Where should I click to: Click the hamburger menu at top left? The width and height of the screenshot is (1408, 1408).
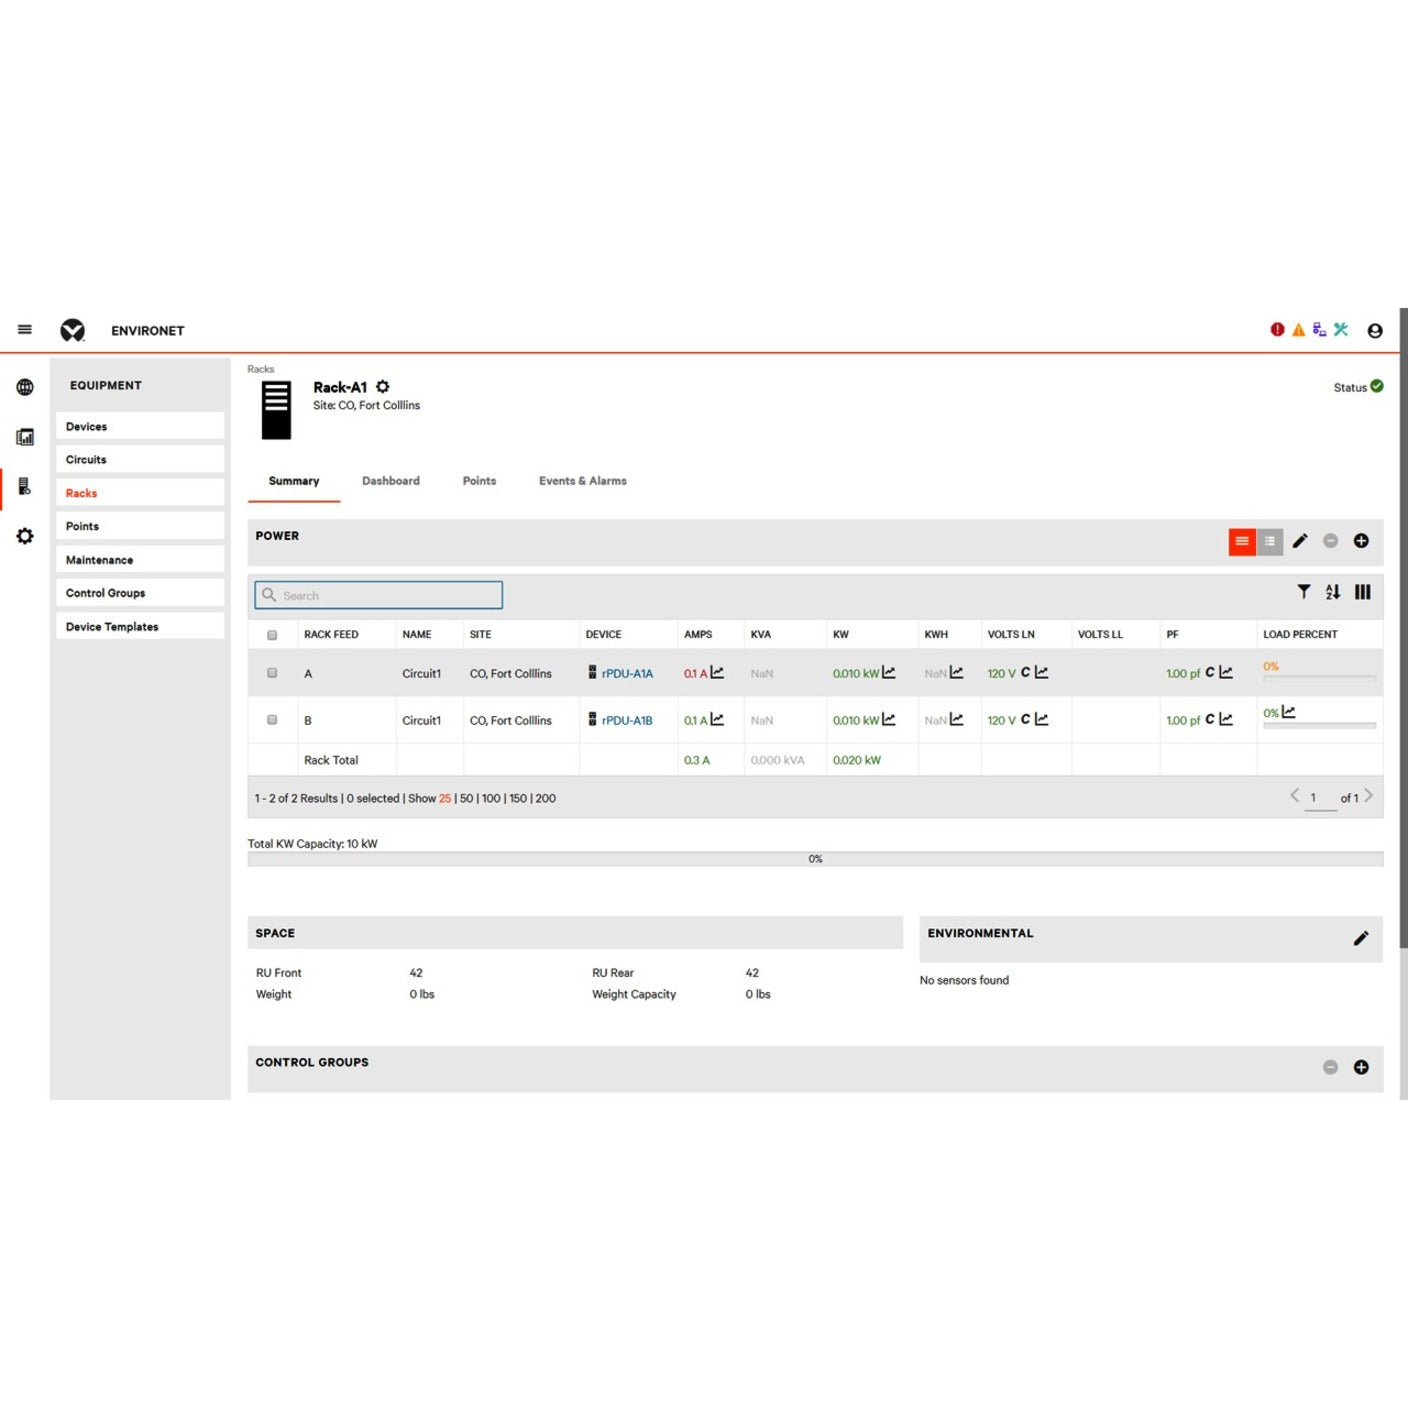point(25,329)
